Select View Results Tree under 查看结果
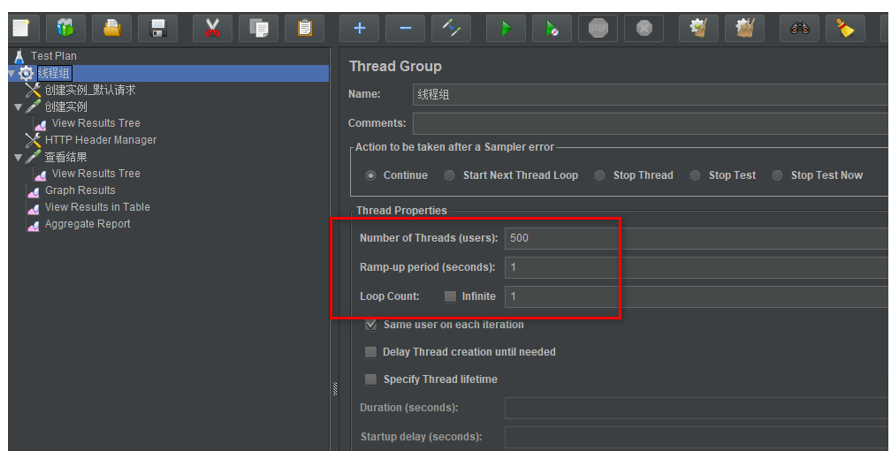 click(96, 173)
